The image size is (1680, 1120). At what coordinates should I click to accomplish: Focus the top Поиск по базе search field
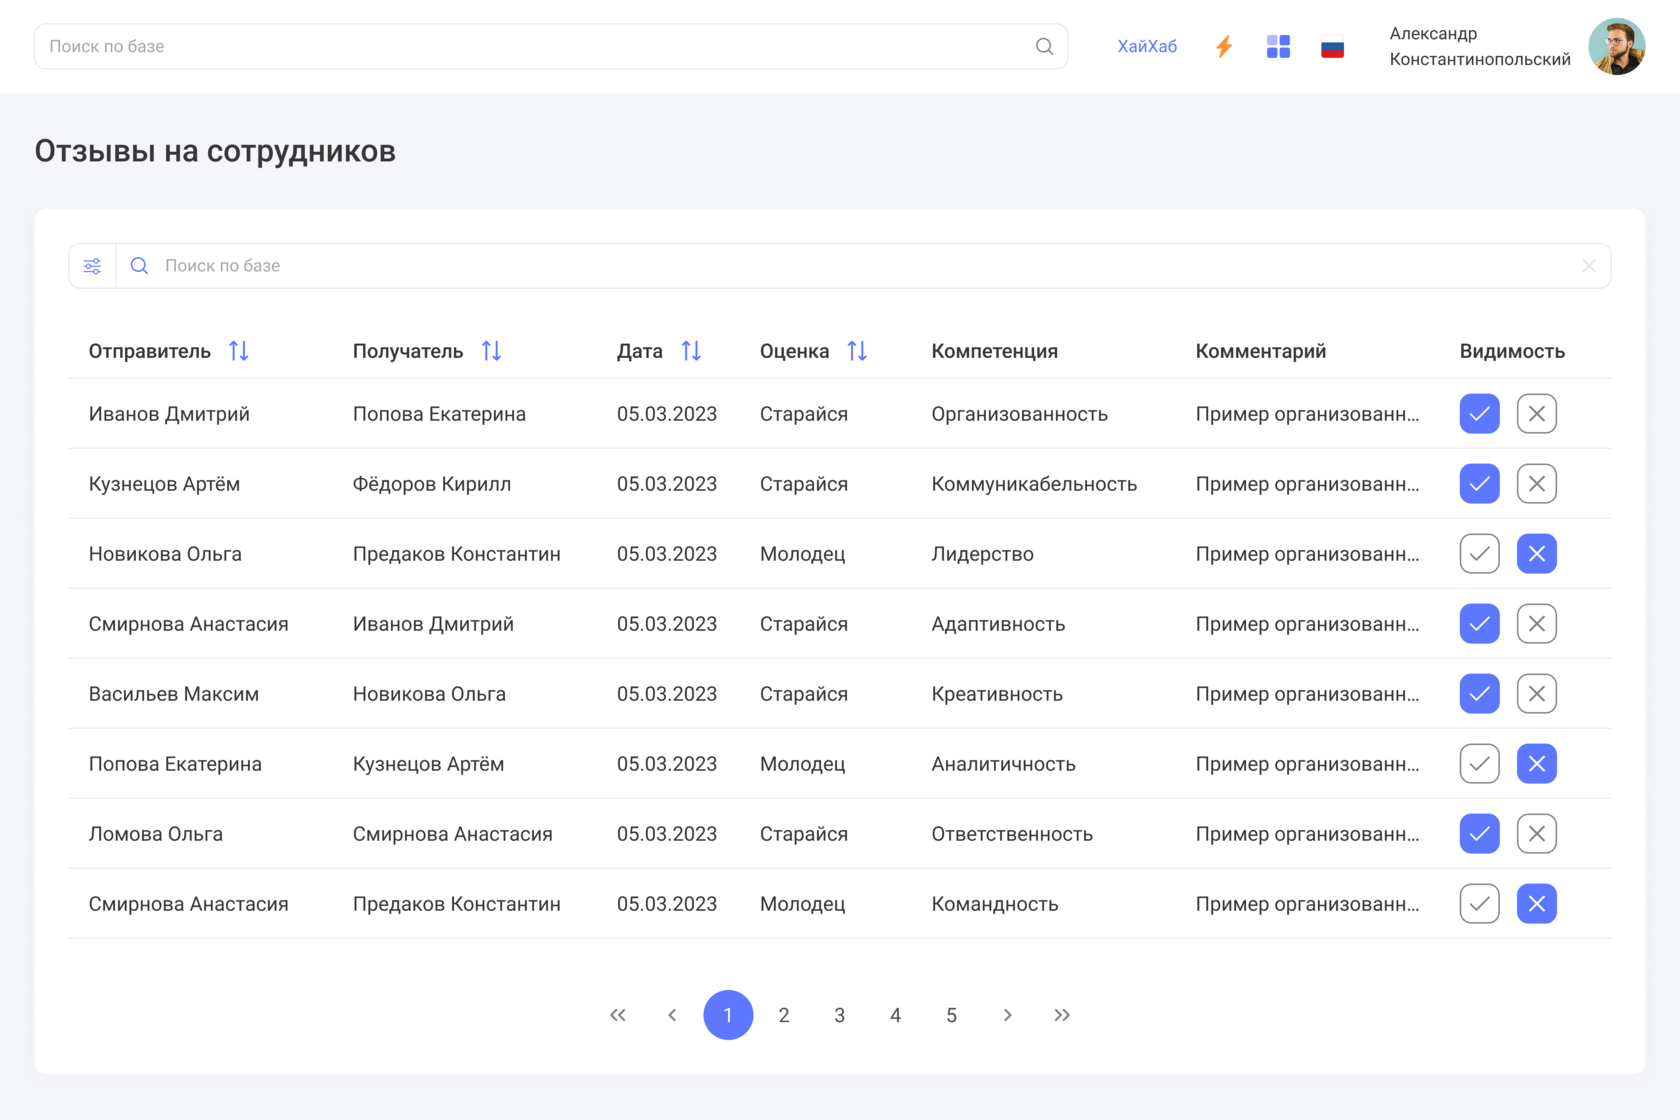[551, 46]
